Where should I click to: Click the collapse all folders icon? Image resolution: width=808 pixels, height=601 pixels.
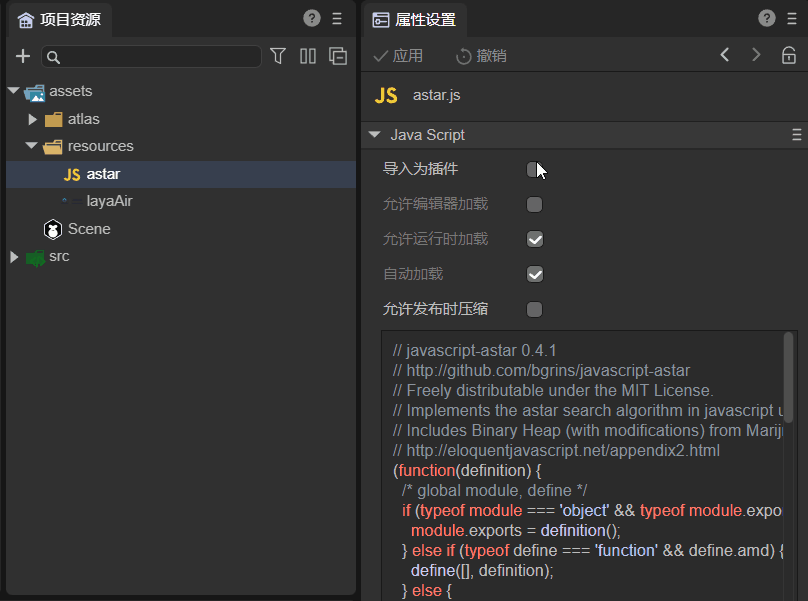tap(338, 56)
